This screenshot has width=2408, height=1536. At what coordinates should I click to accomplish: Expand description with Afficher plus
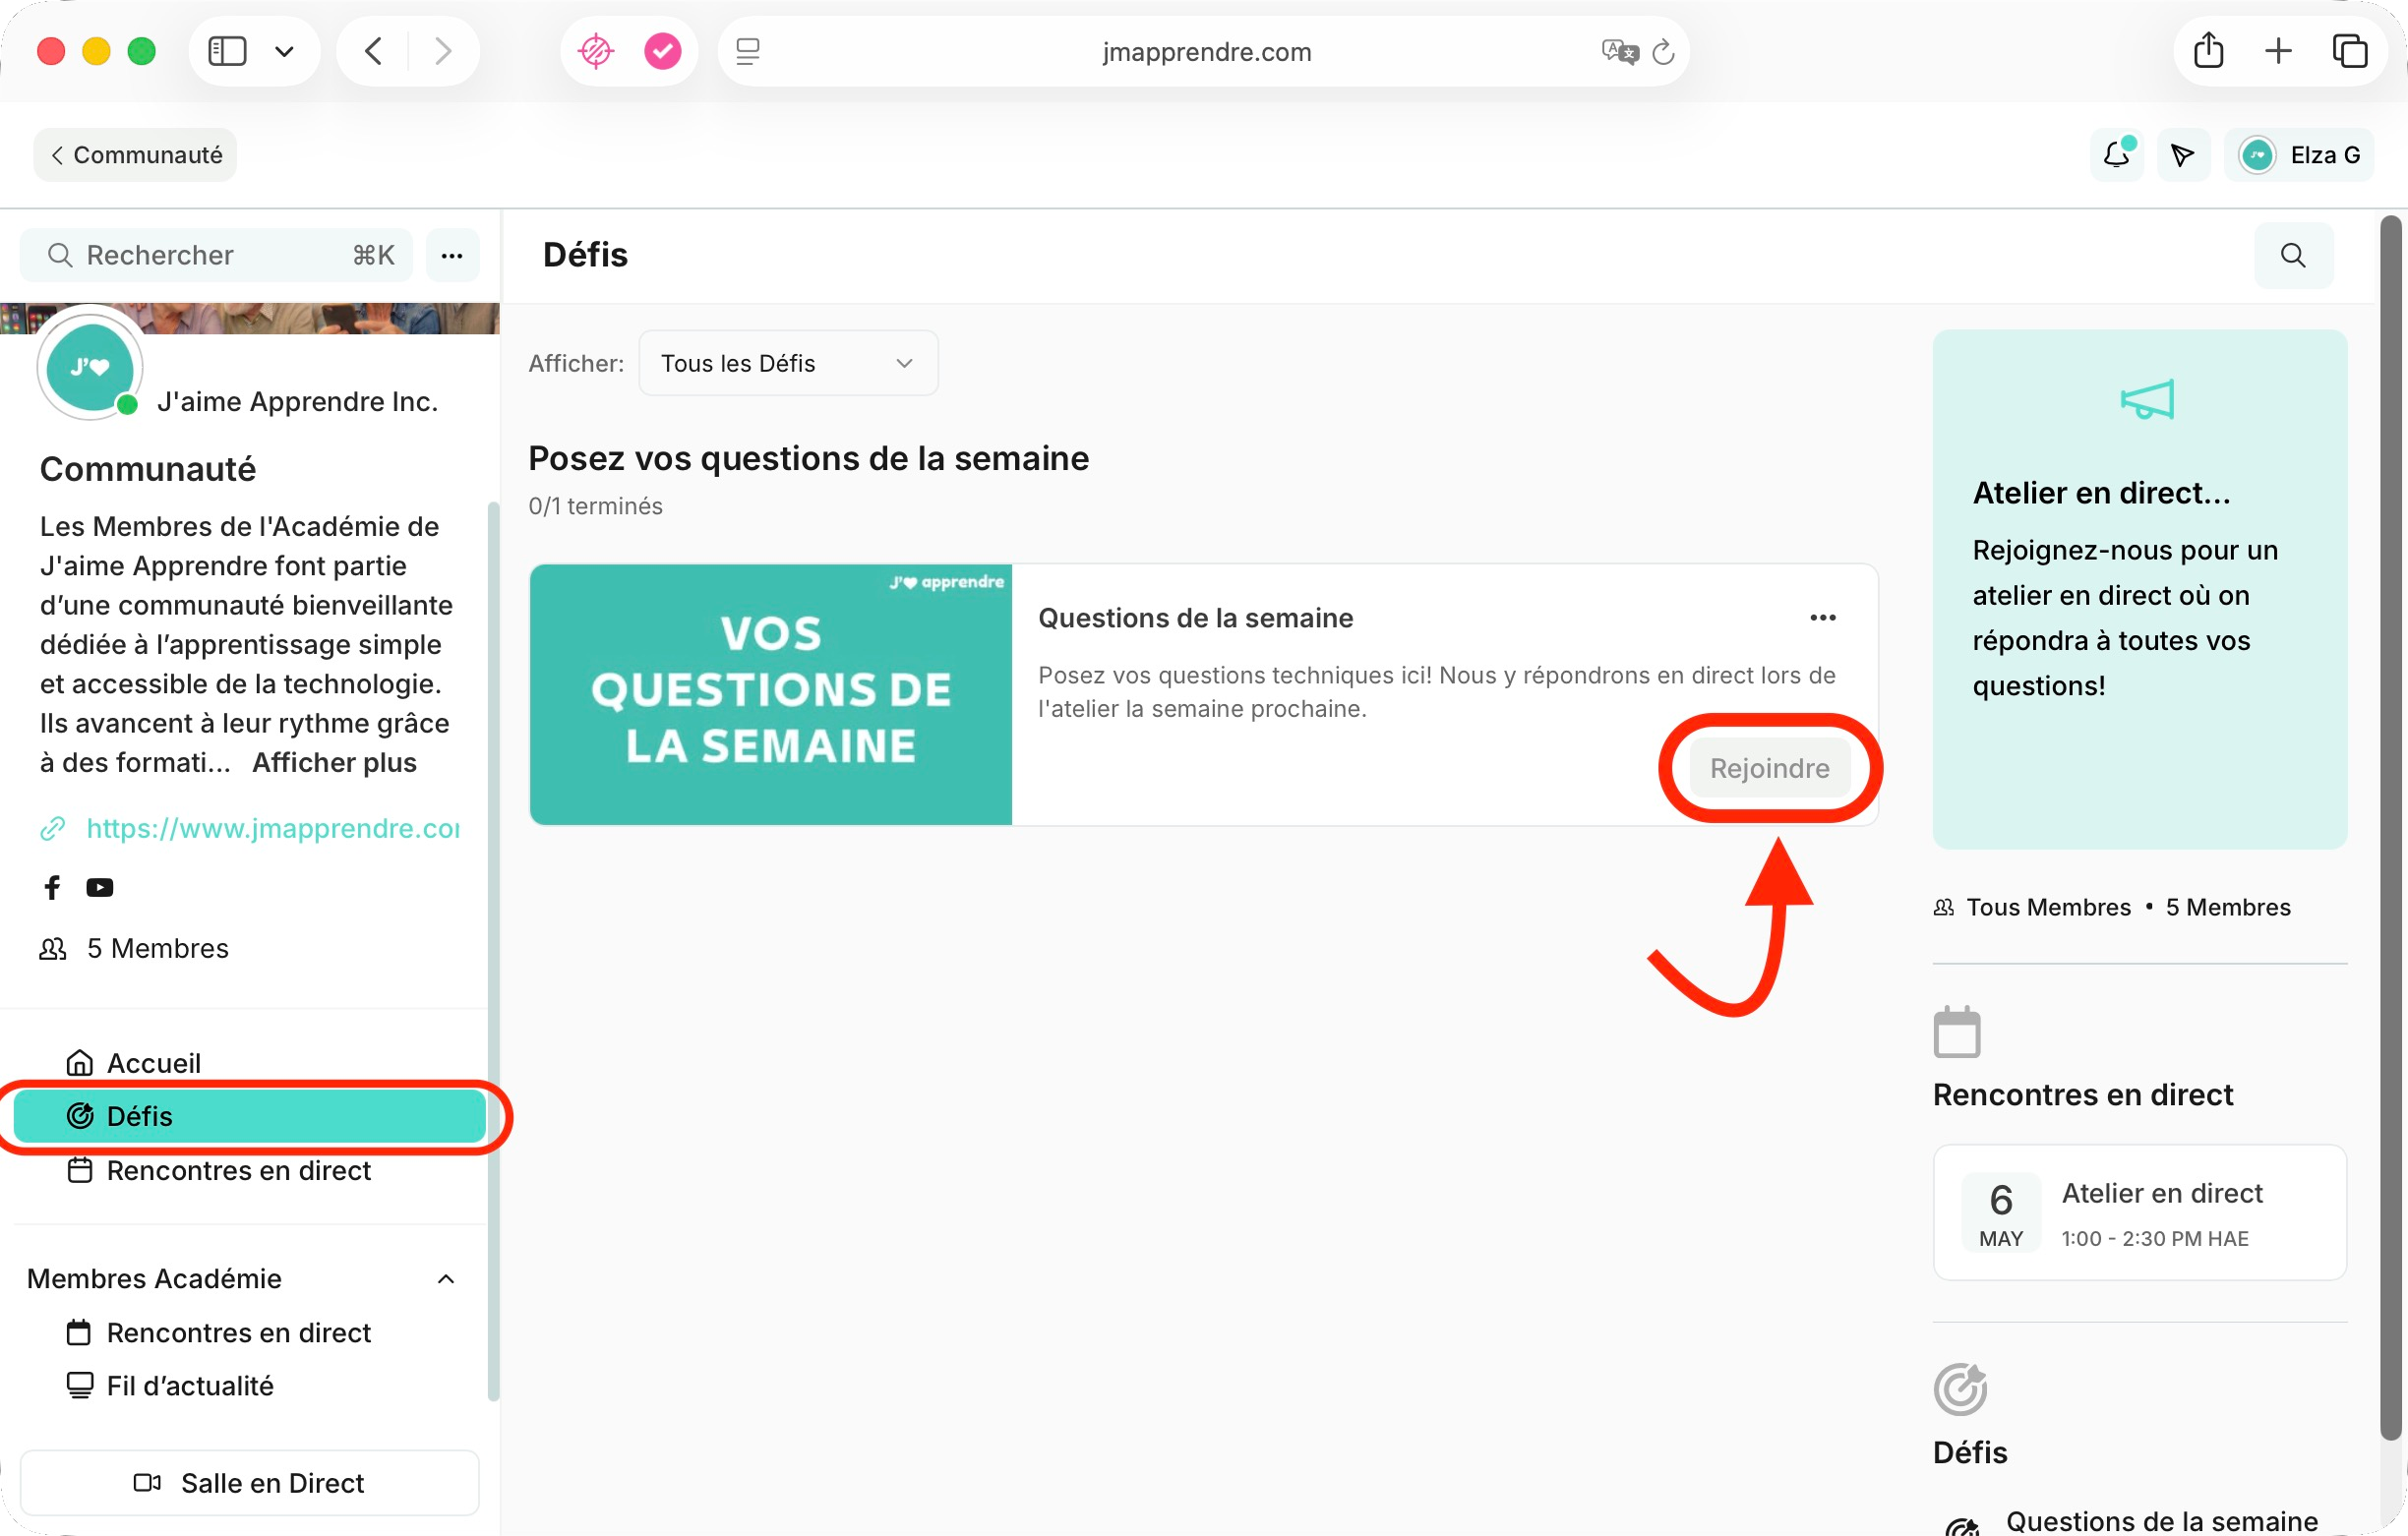pos(334,762)
